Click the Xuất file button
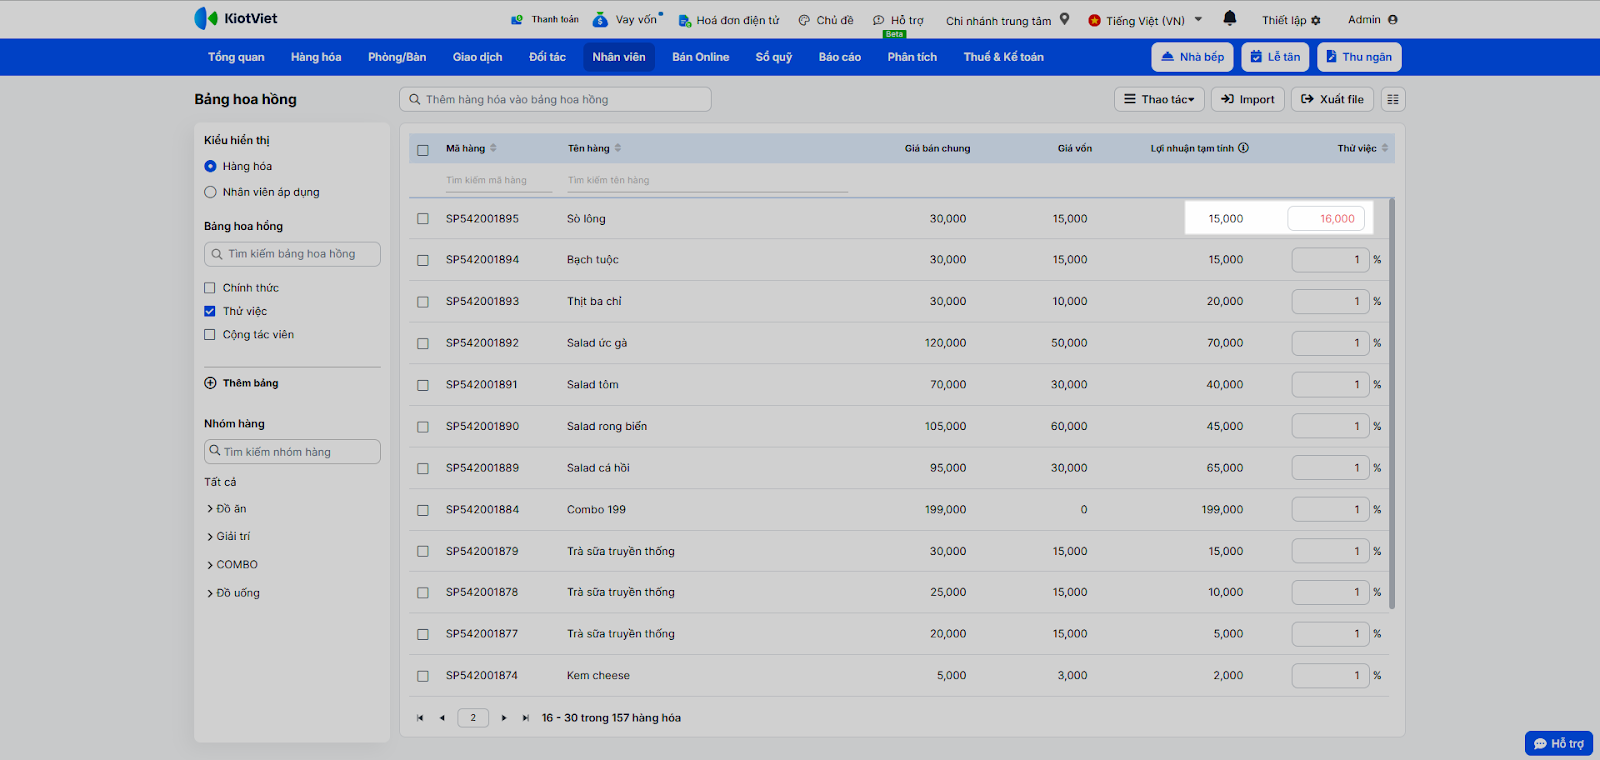This screenshot has width=1600, height=760. click(x=1332, y=99)
